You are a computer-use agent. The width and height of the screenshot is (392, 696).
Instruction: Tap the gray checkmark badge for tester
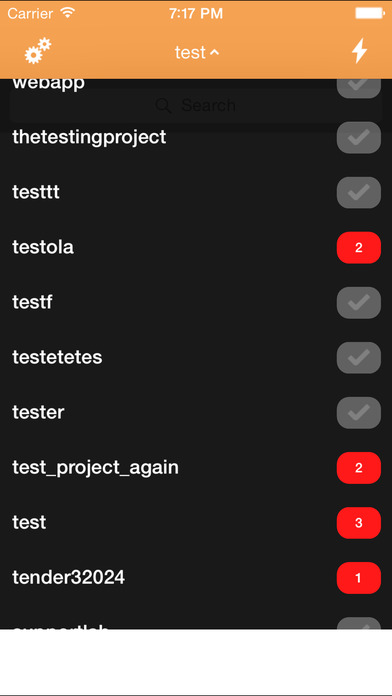tap(359, 413)
